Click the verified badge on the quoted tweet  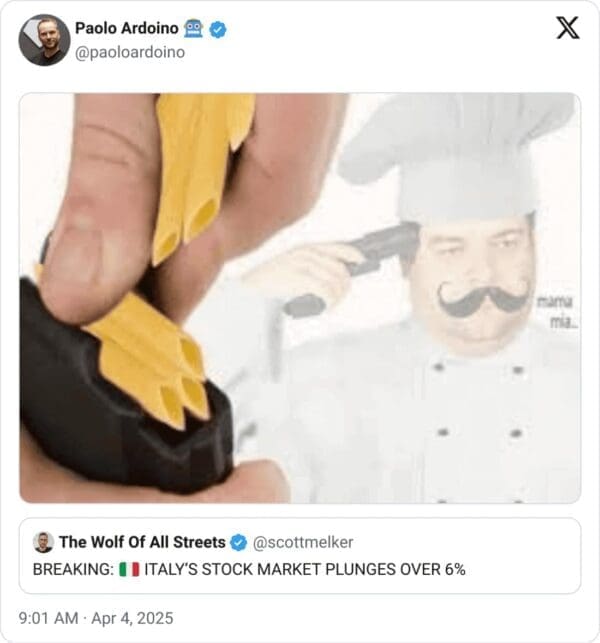(x=239, y=542)
